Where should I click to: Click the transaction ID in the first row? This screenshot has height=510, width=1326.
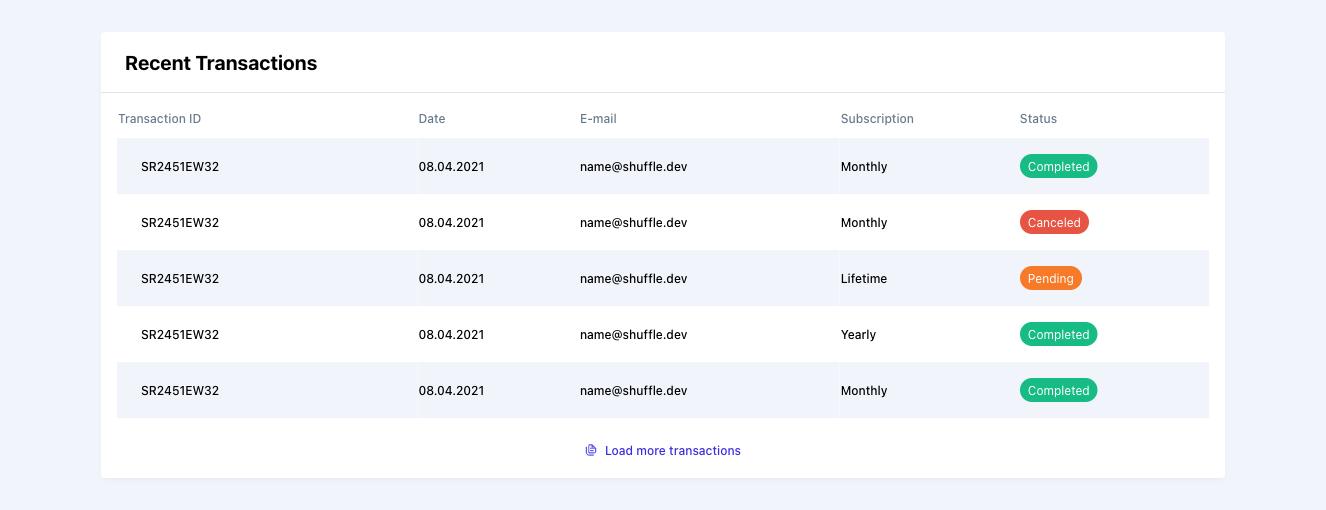tap(180, 167)
